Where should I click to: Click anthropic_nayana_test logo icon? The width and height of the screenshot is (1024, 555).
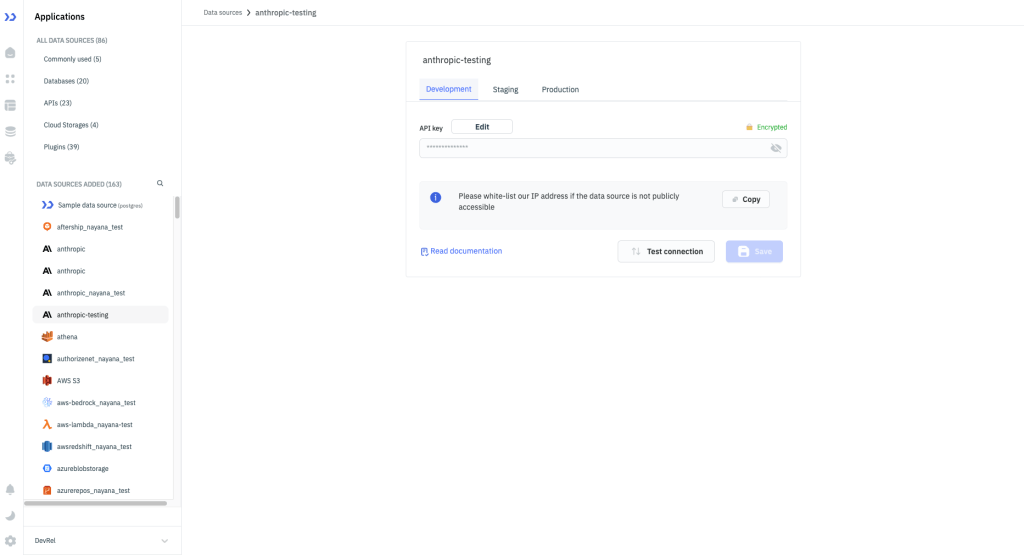47,293
